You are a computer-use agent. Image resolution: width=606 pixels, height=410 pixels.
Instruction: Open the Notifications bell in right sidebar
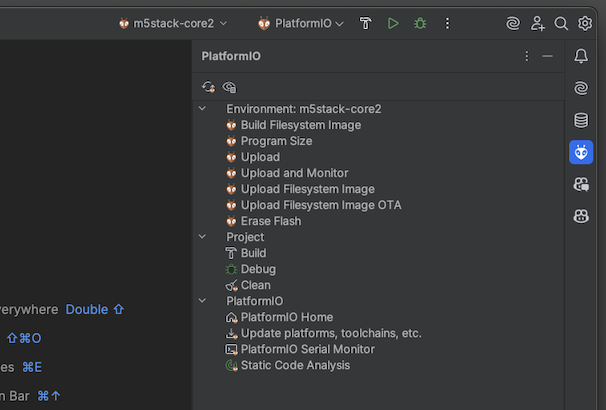581,57
